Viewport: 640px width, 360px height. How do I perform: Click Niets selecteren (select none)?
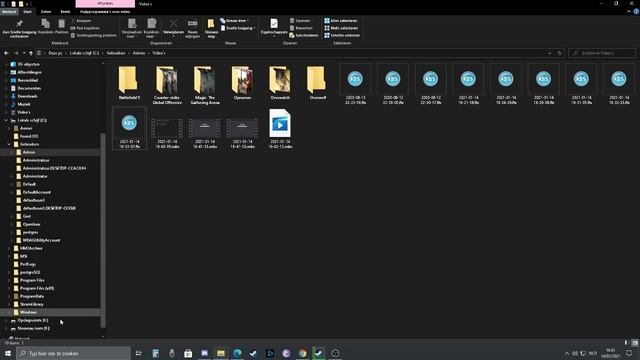pyautogui.click(x=341, y=28)
